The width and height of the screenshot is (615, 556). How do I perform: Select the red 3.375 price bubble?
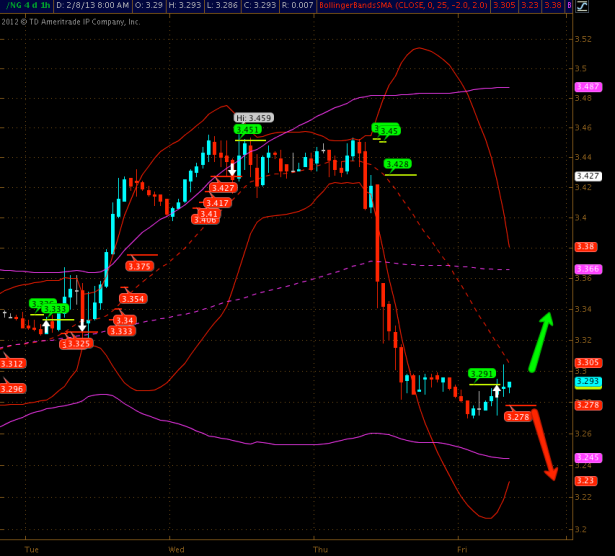139,266
